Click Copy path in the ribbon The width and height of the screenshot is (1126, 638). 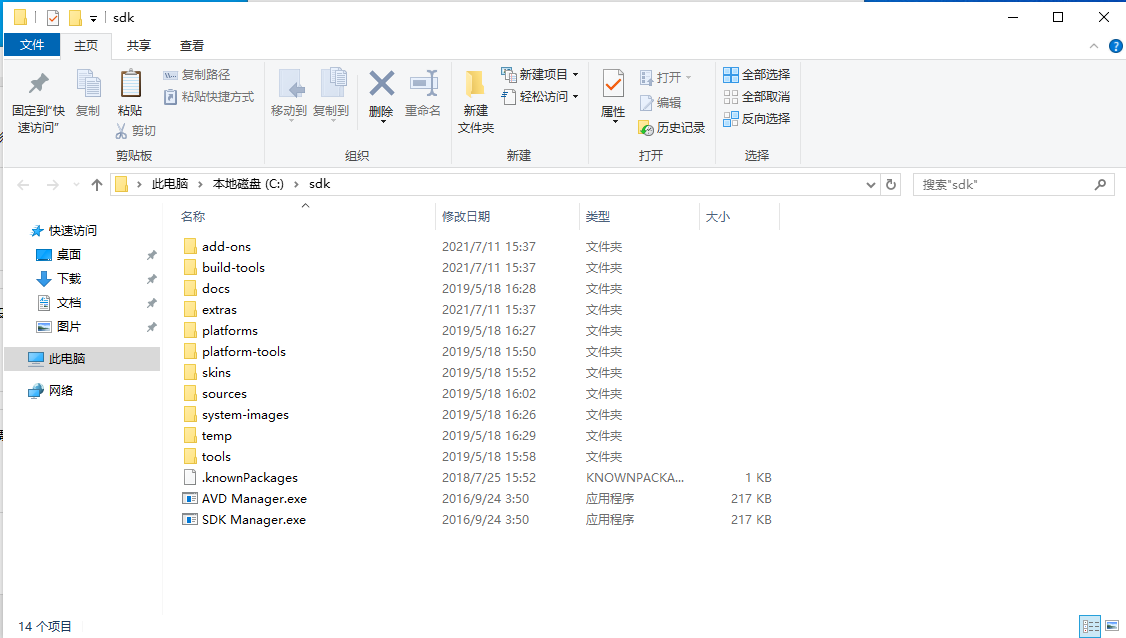[197, 75]
